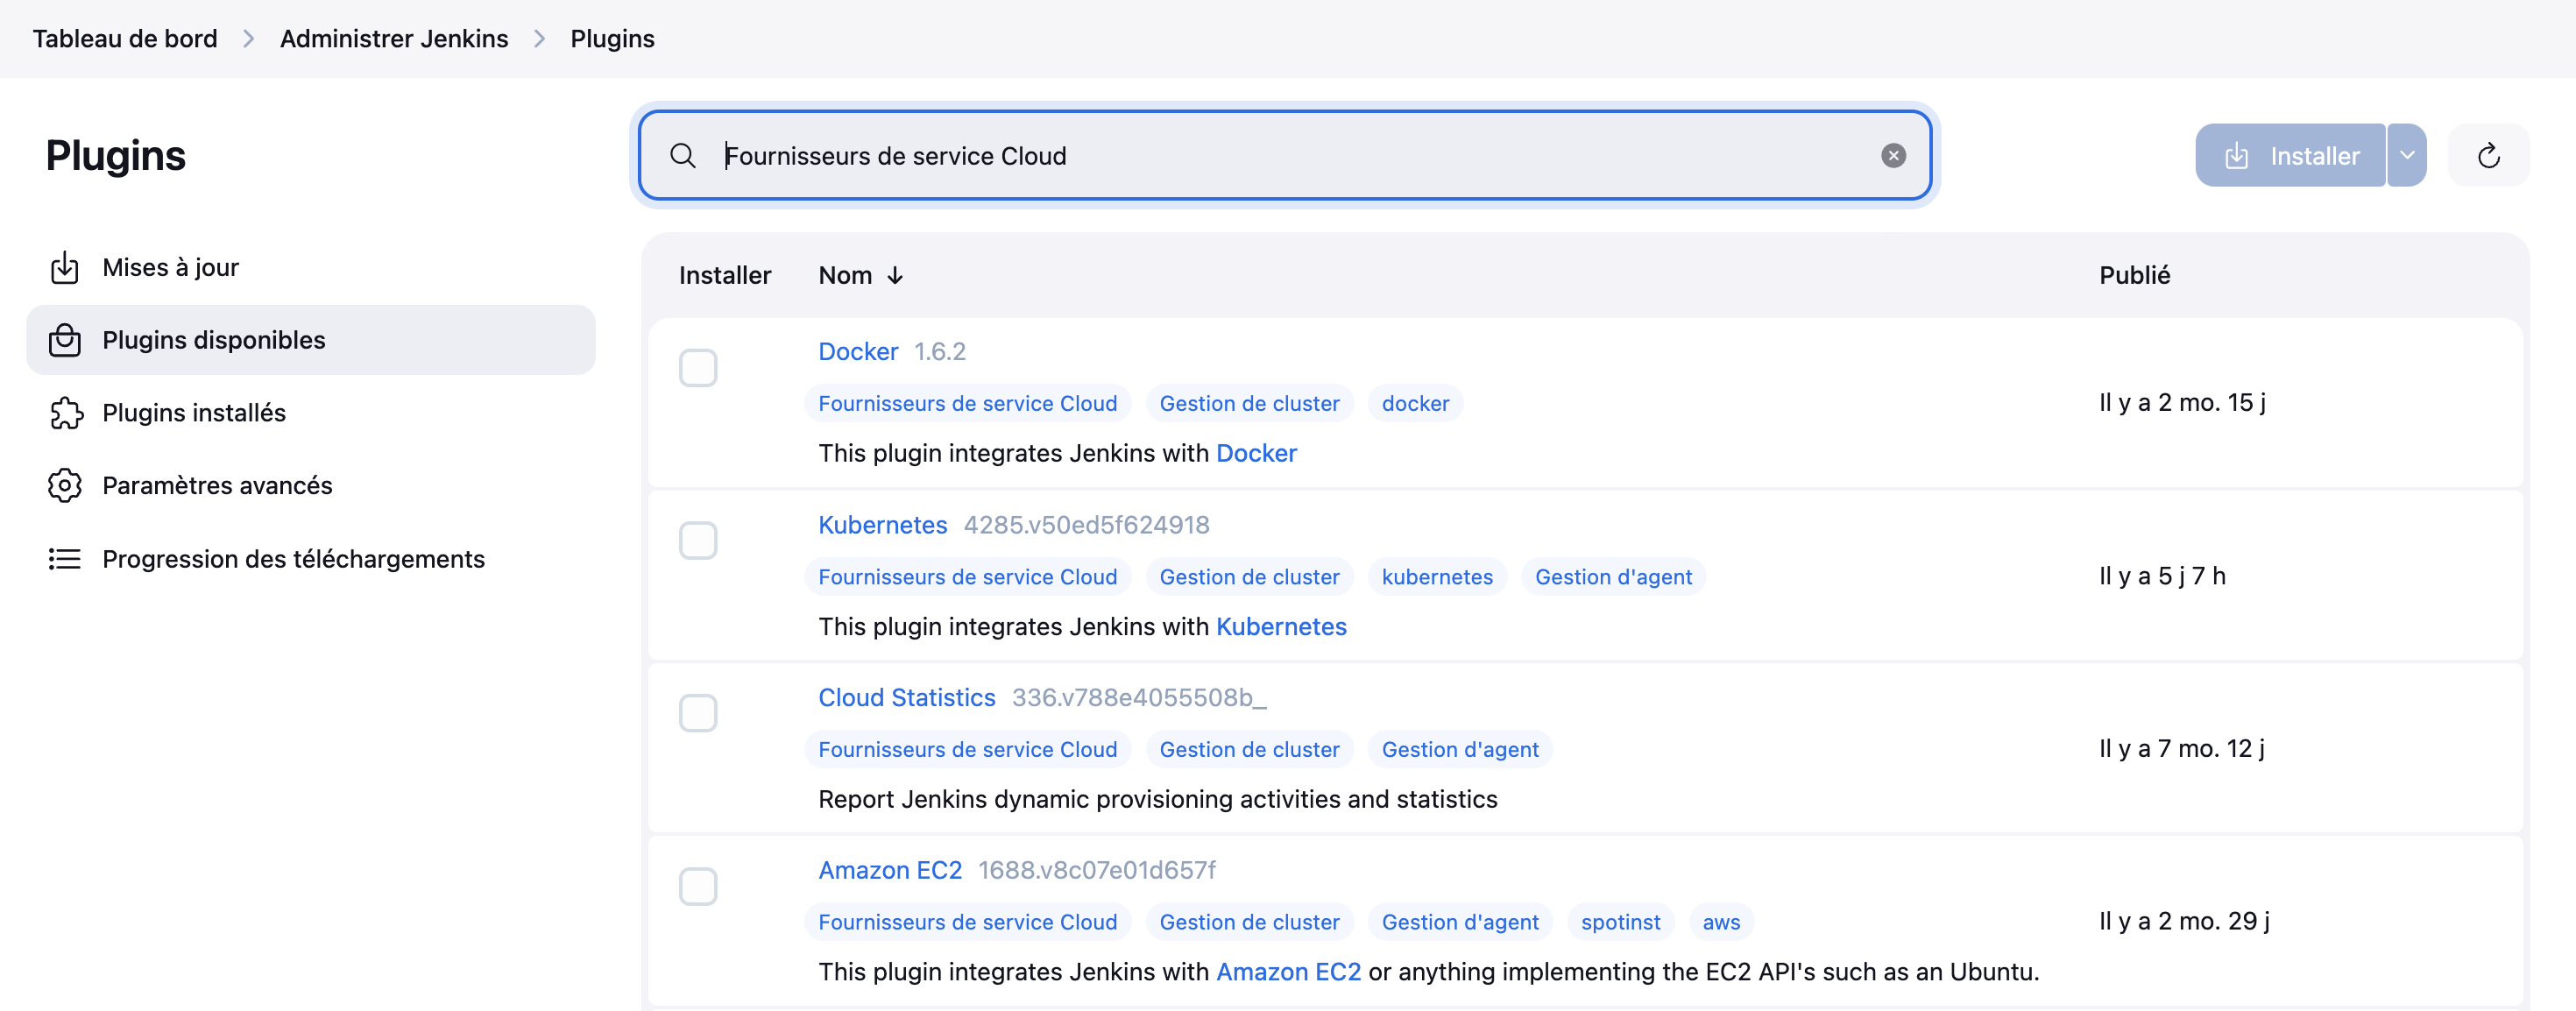This screenshot has width=2576, height=1011.
Task: Click the Mises à jour download icon
Action: pyautogui.click(x=65, y=268)
